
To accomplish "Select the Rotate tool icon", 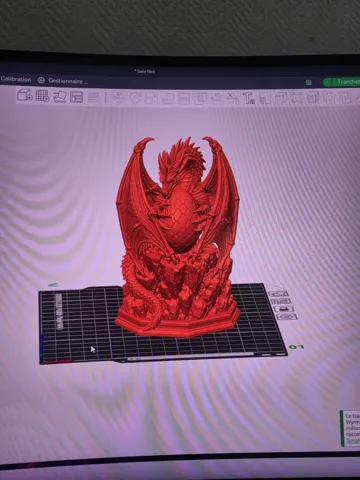I will click(135, 98).
